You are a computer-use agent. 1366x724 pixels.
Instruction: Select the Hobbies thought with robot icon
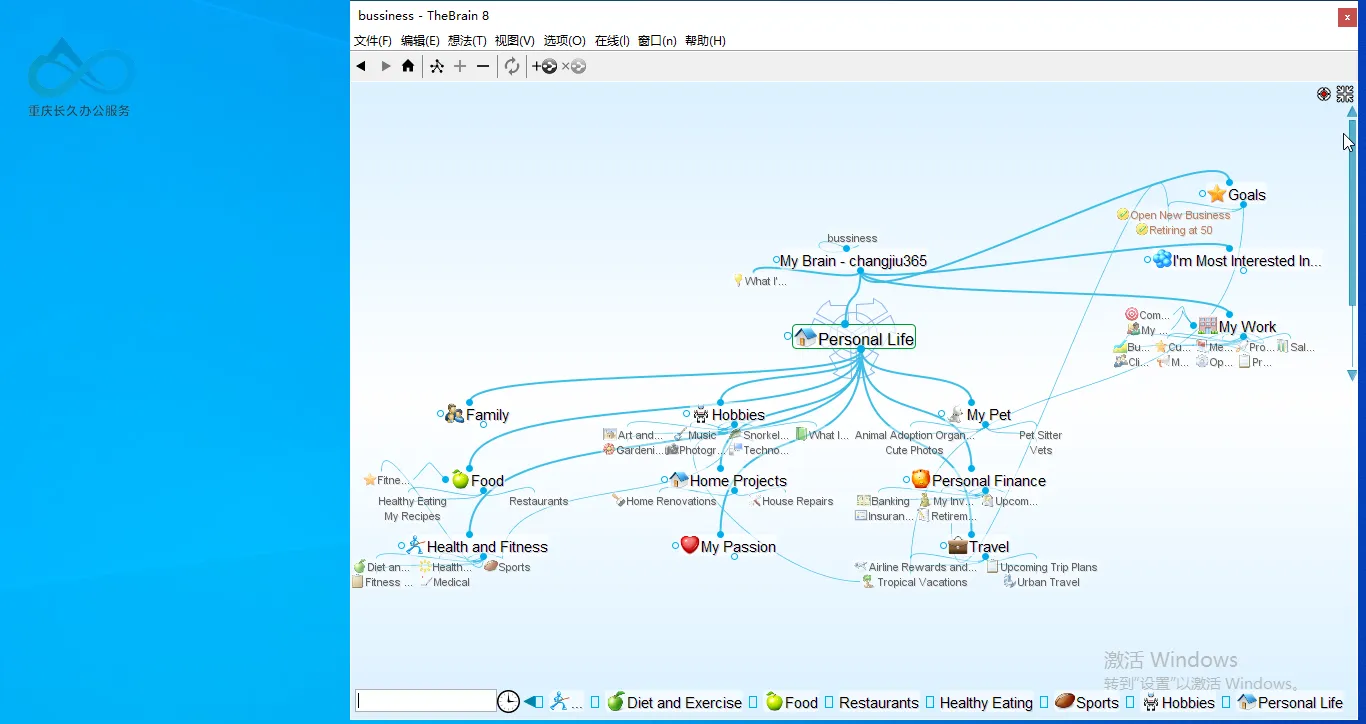pyautogui.click(x=728, y=415)
